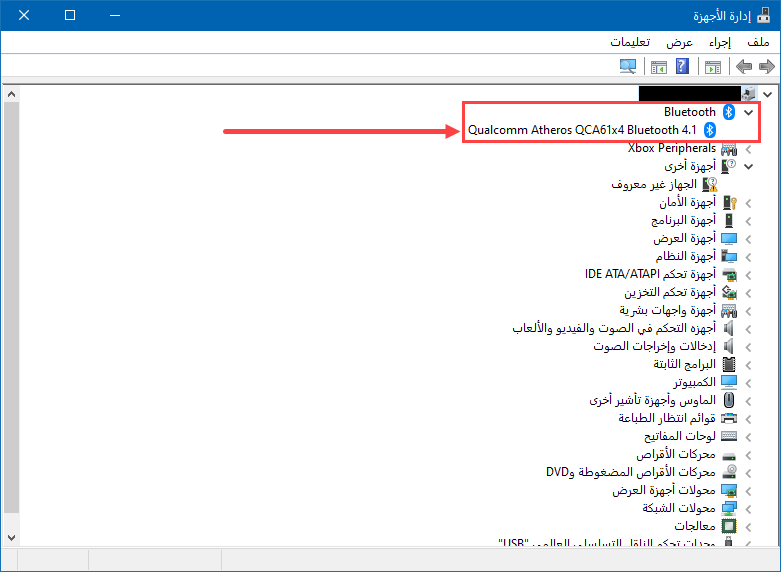Expand the أجهزة البرنامج chevron
Viewport: 781px width, 572px height.
coord(748,221)
